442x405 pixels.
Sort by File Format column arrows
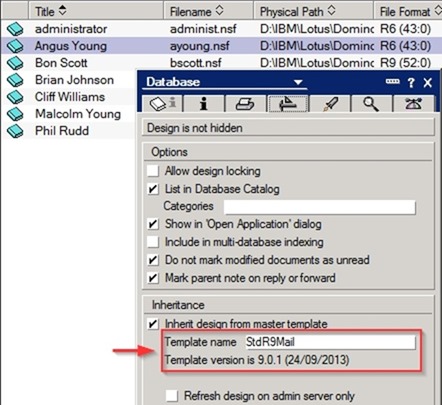click(x=438, y=11)
